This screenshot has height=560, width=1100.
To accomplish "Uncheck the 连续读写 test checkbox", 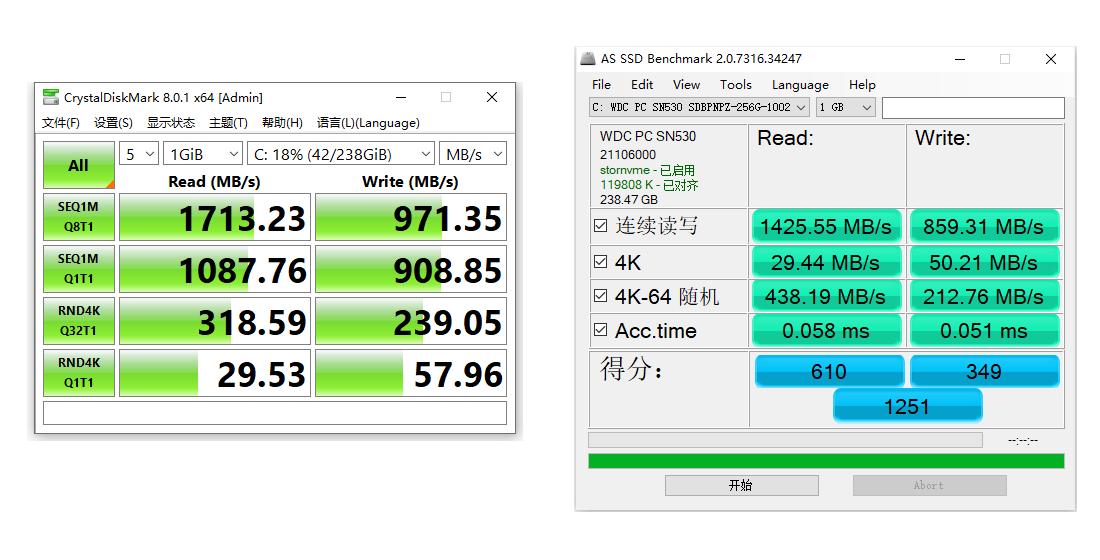I will pos(601,225).
